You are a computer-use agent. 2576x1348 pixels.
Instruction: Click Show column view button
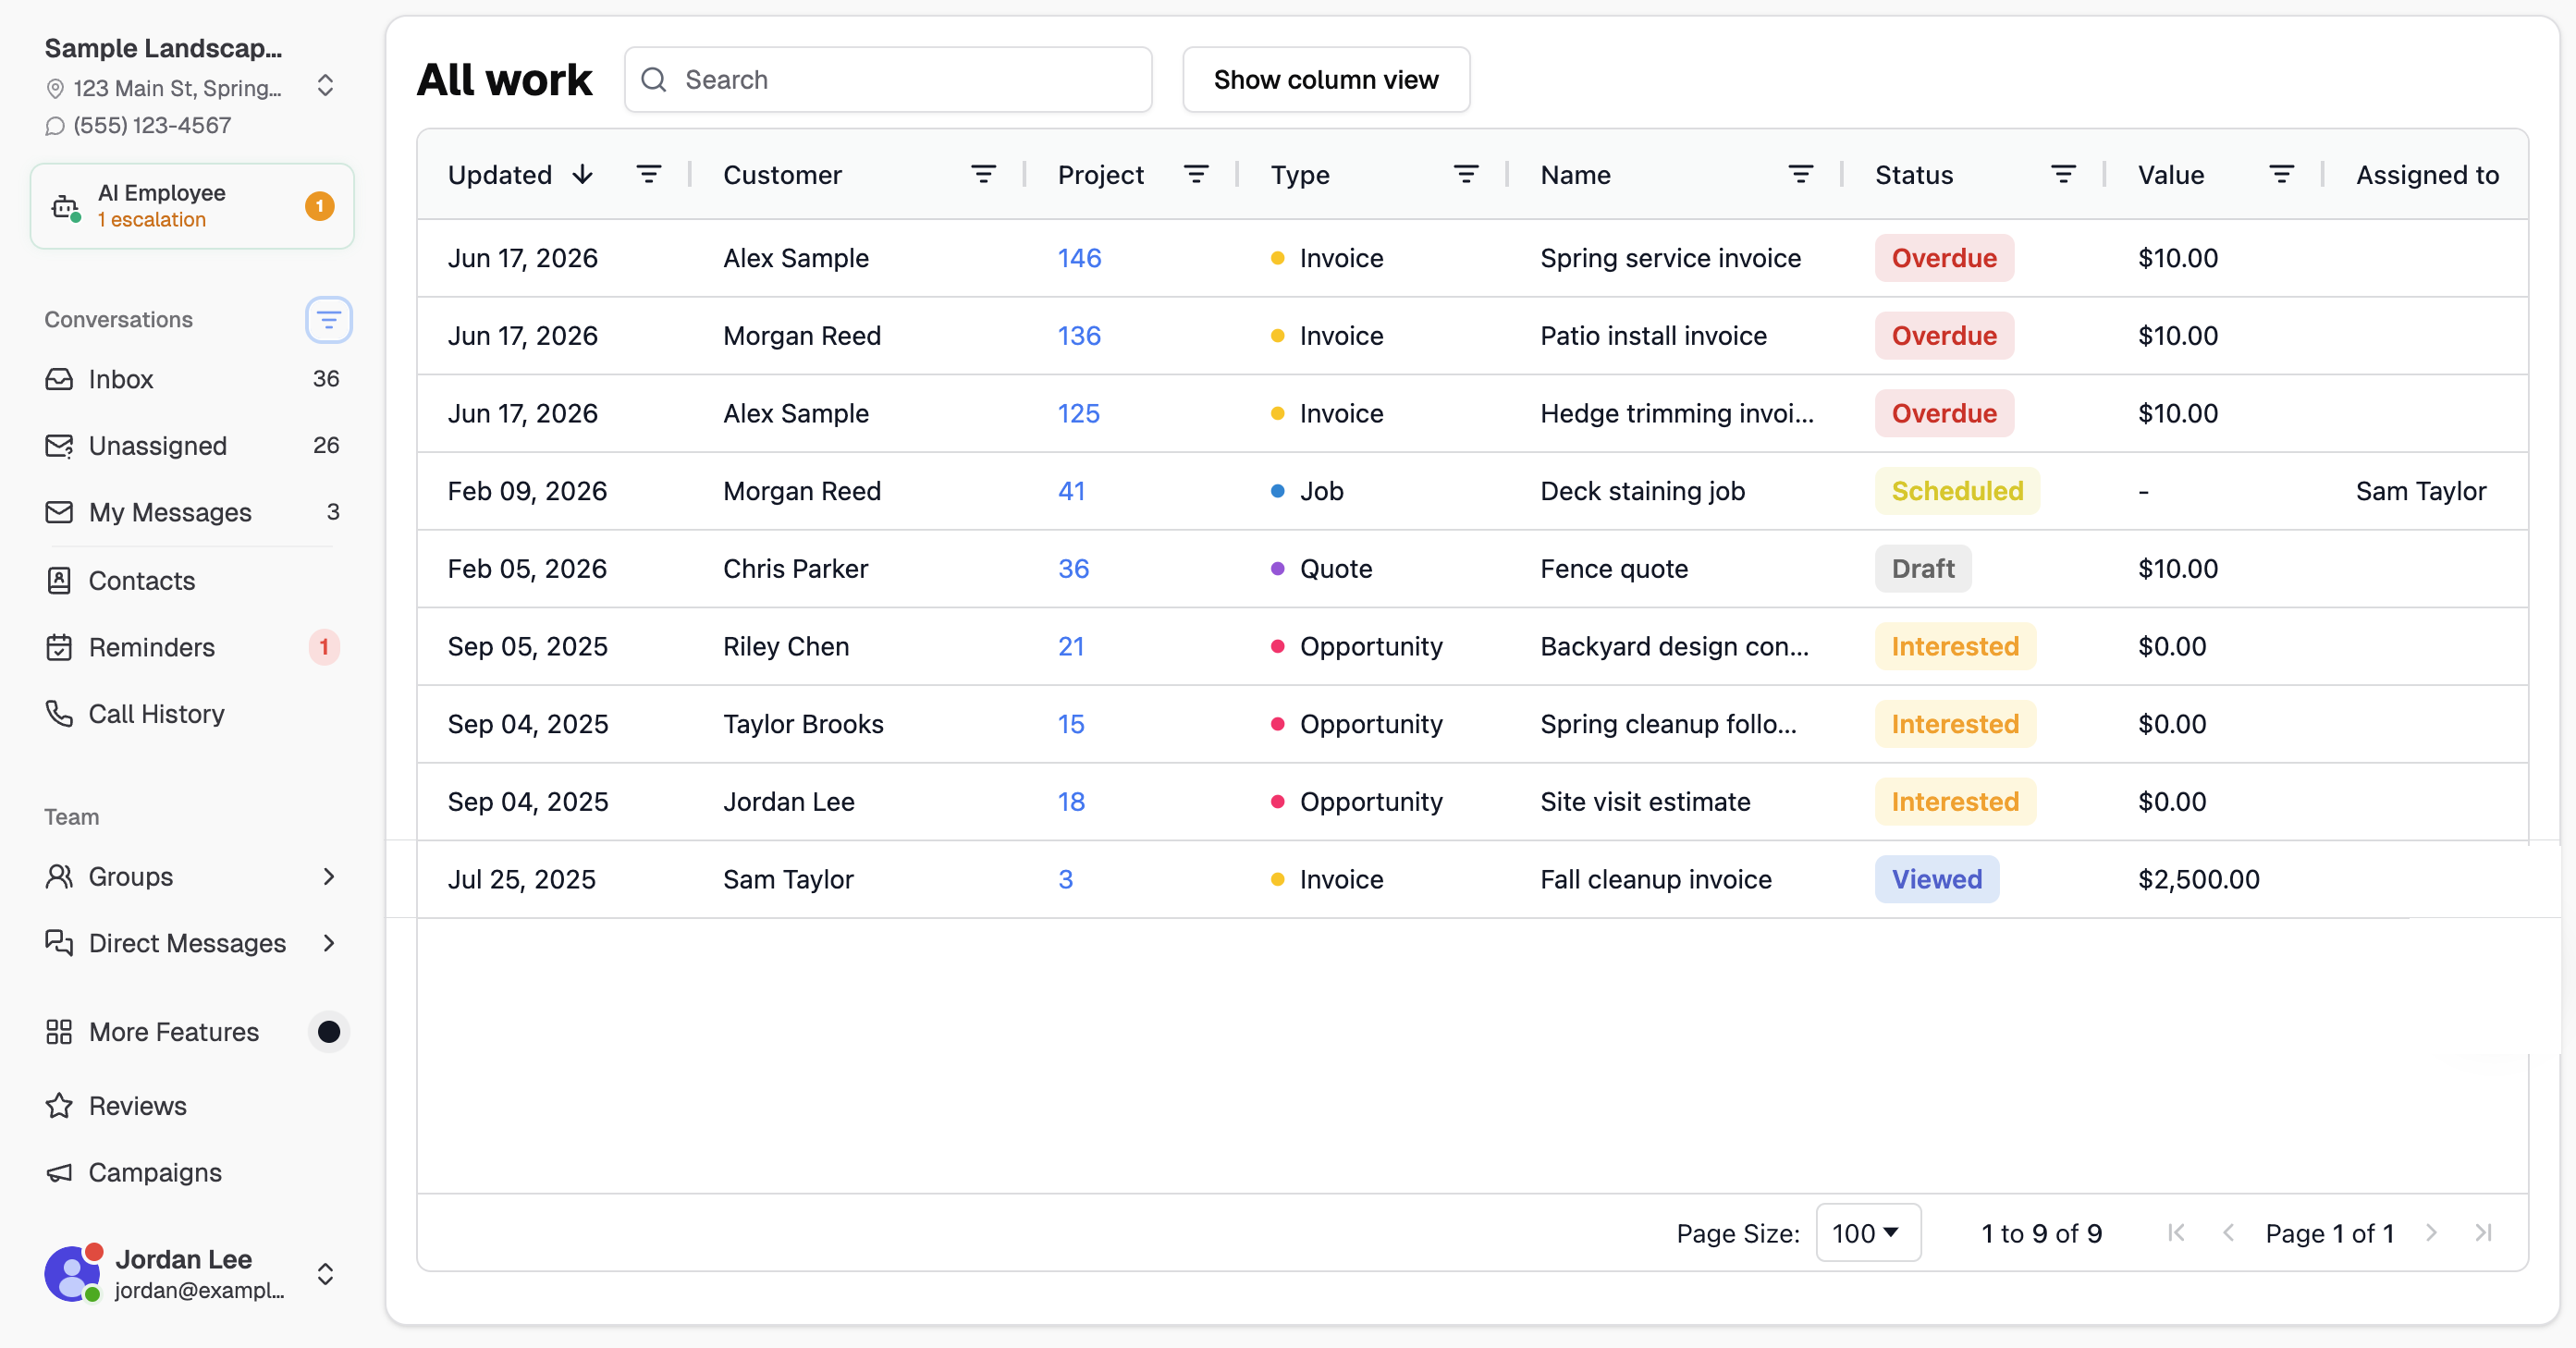coord(1326,80)
